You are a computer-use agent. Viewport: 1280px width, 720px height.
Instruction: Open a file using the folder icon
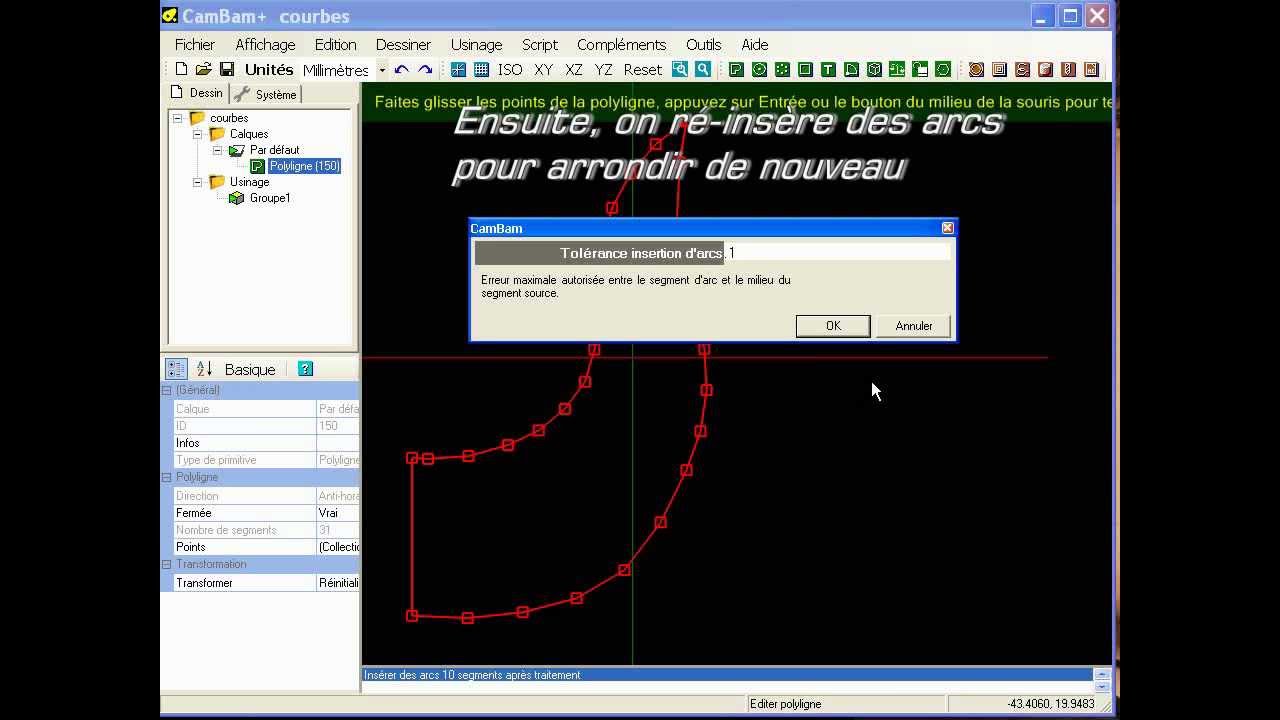[204, 69]
